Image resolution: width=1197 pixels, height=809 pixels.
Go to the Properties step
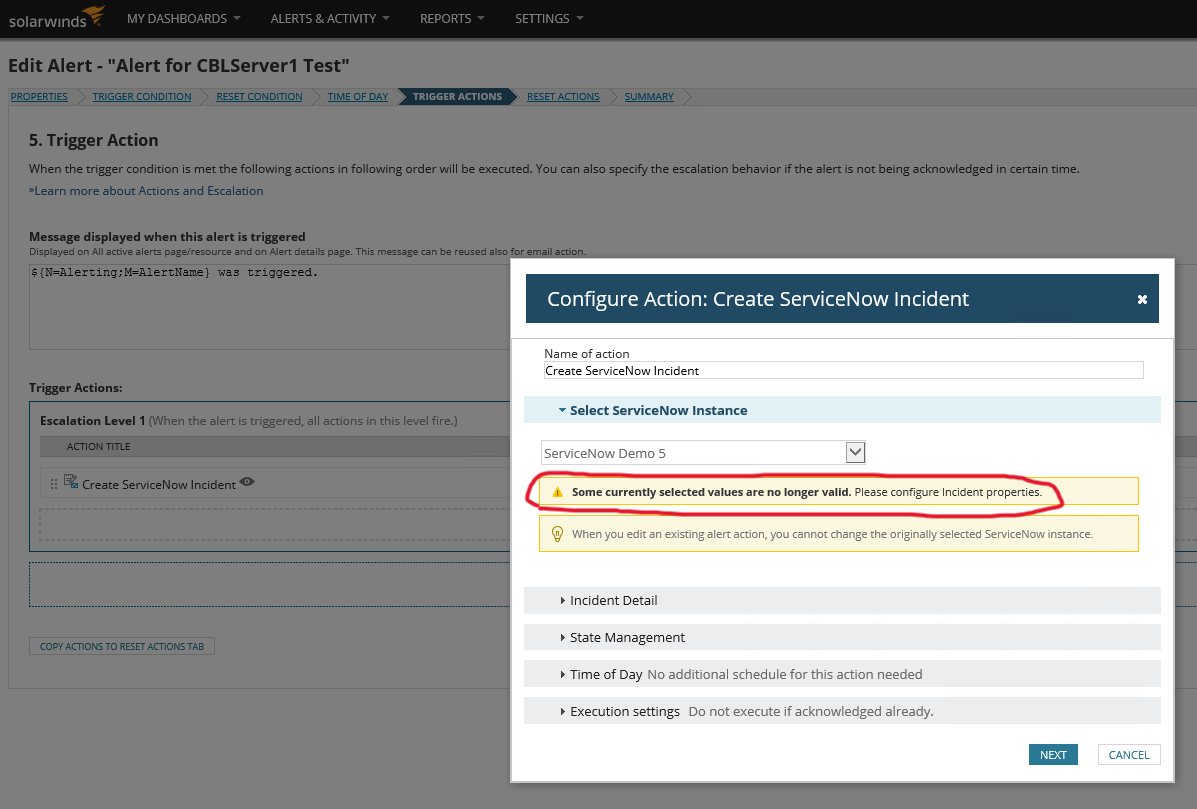pos(39,96)
